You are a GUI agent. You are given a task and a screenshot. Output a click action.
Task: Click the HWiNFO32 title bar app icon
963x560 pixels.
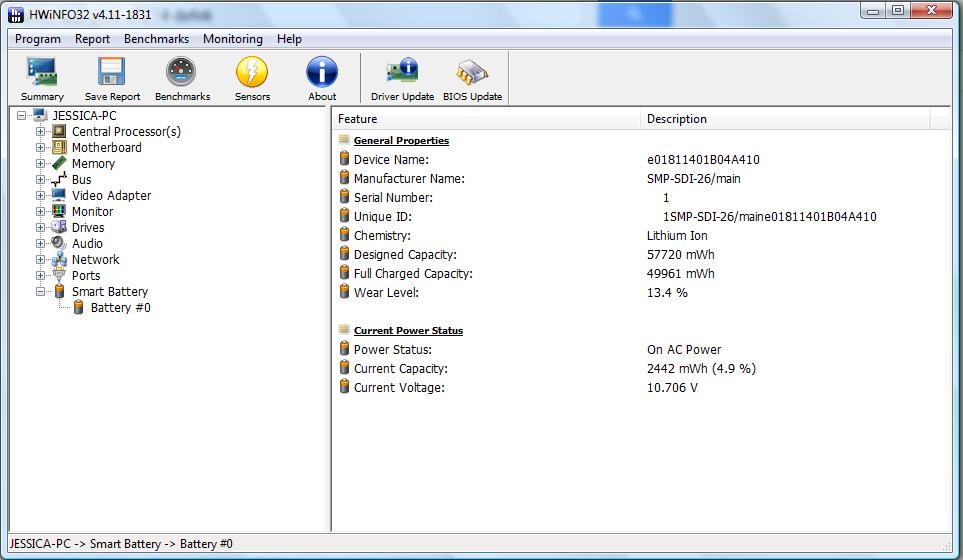(16, 14)
